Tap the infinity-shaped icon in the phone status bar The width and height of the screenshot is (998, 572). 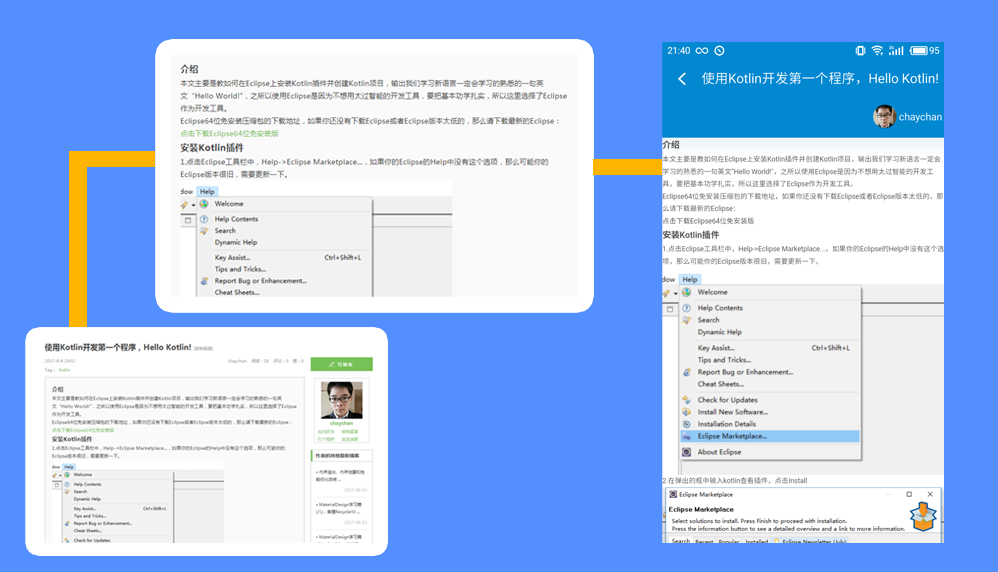pos(701,51)
